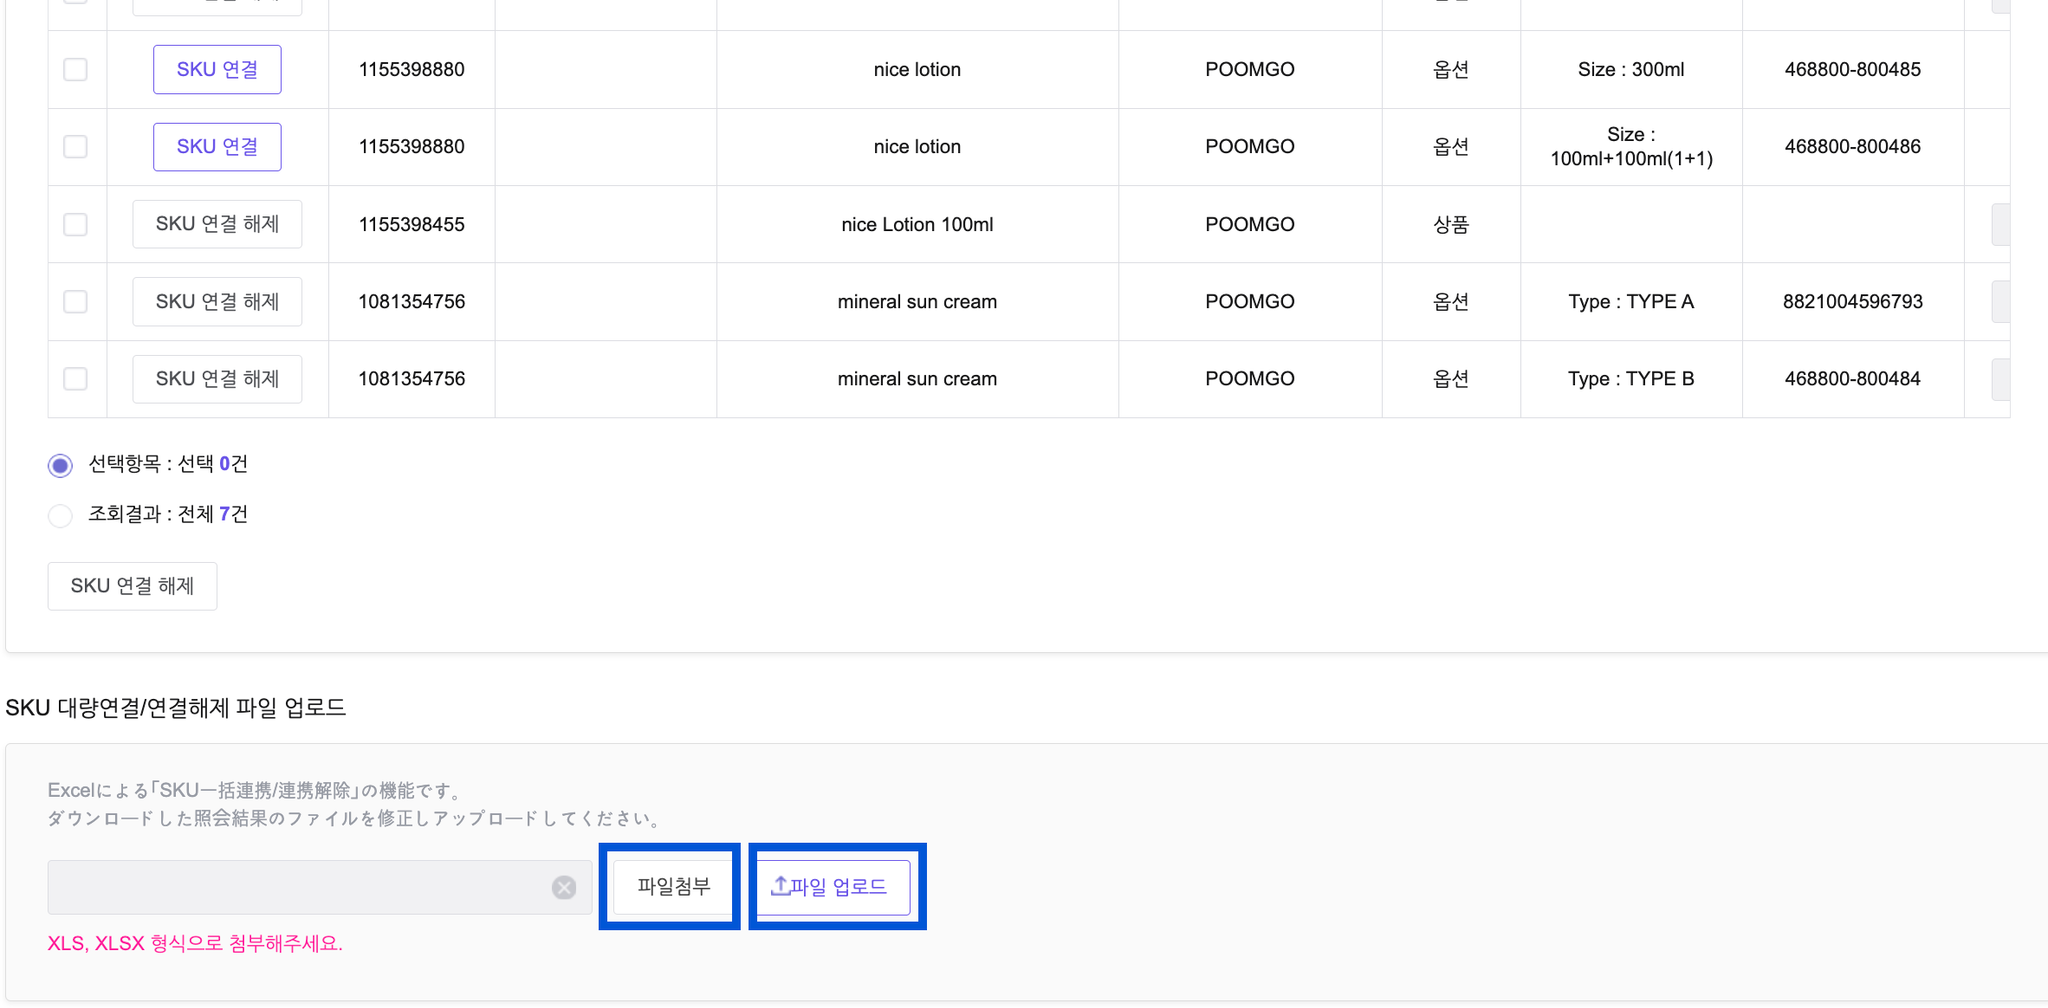Check the box for mineral sun cream TYPE A row
Screen dimensions: 2048x1008
[x=75, y=301]
